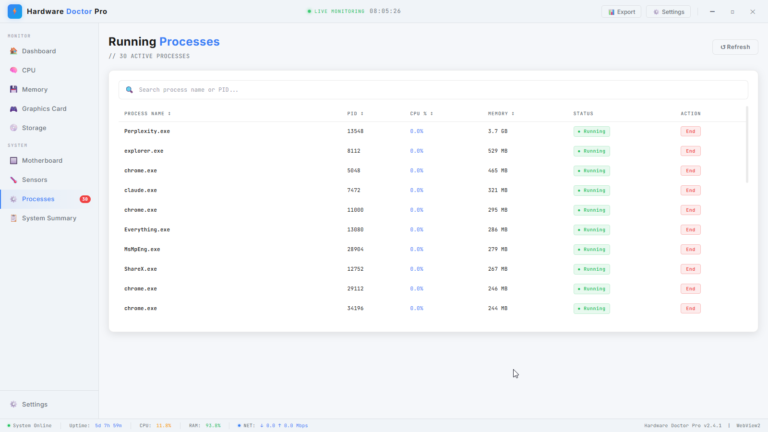Click the NET Mbps status bar reading
The height and width of the screenshot is (432, 768).
pos(273,426)
